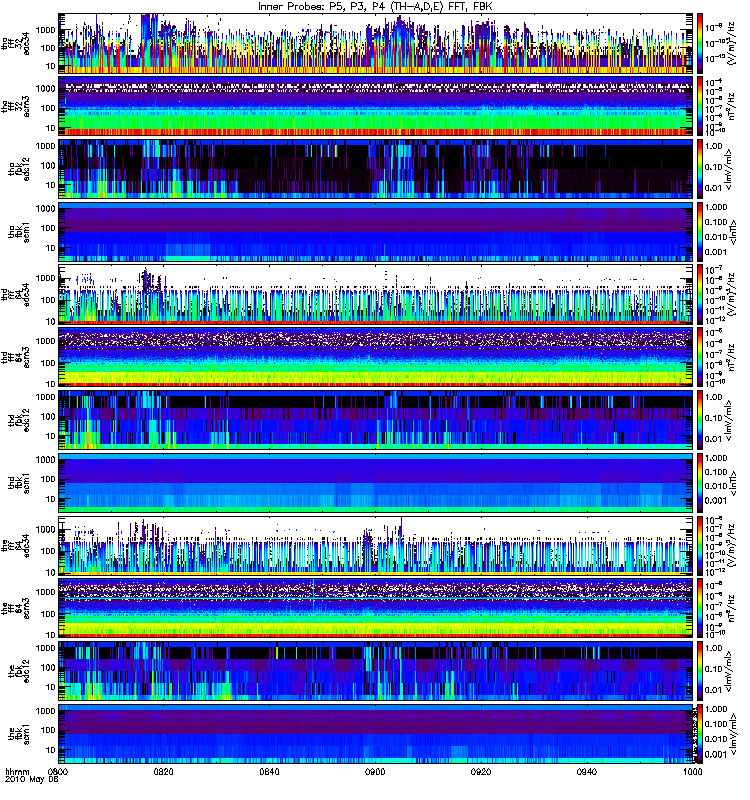Click the tha scm3 FFT spectrogram panel
The width and height of the screenshot is (750, 800).
coord(376,107)
